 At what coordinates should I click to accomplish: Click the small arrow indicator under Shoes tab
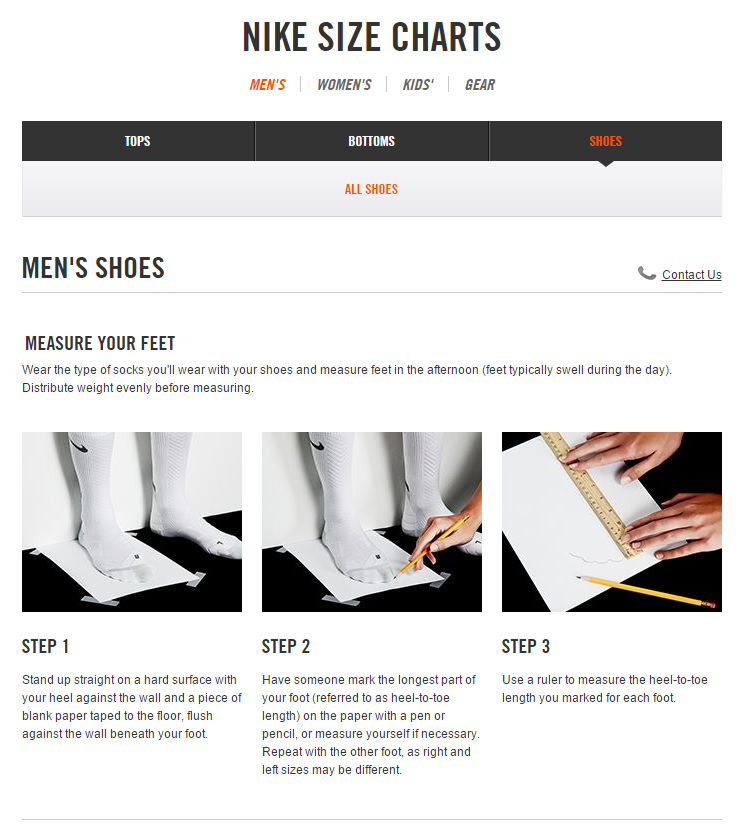tap(606, 164)
